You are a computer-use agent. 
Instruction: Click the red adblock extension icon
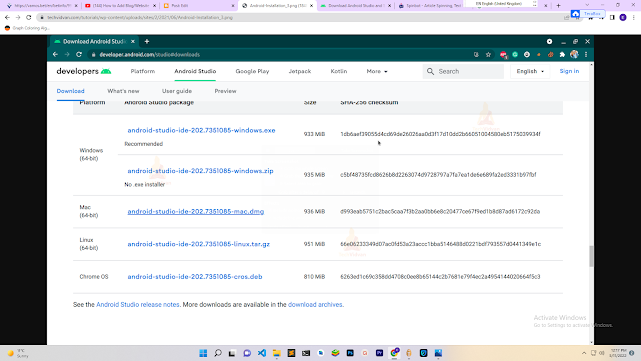tap(503, 54)
